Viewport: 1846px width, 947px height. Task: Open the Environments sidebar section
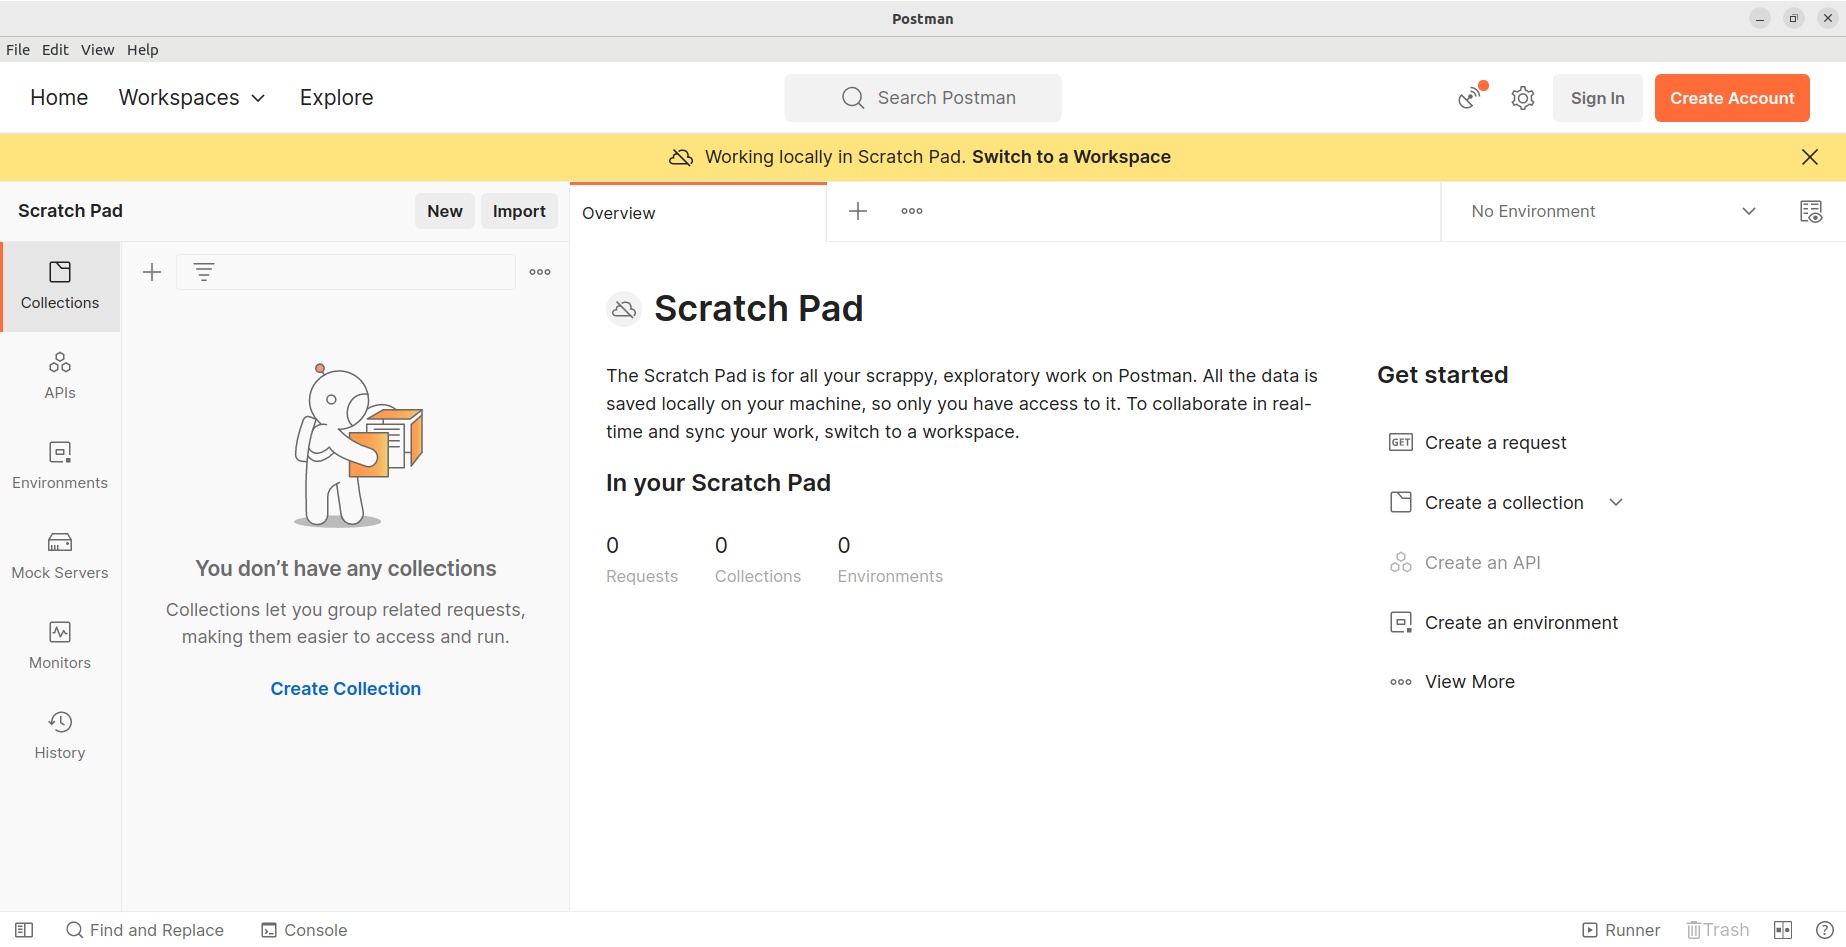coord(60,466)
